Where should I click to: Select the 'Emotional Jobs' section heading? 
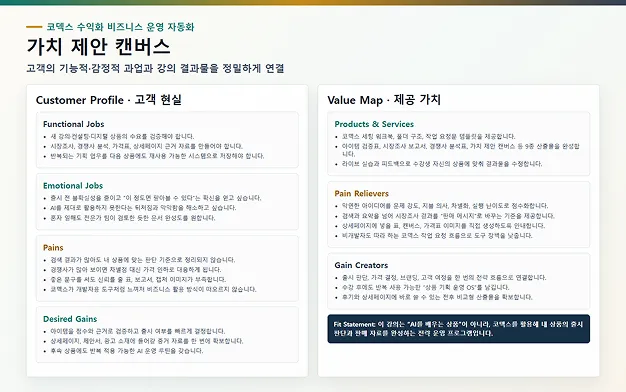pos(73,186)
